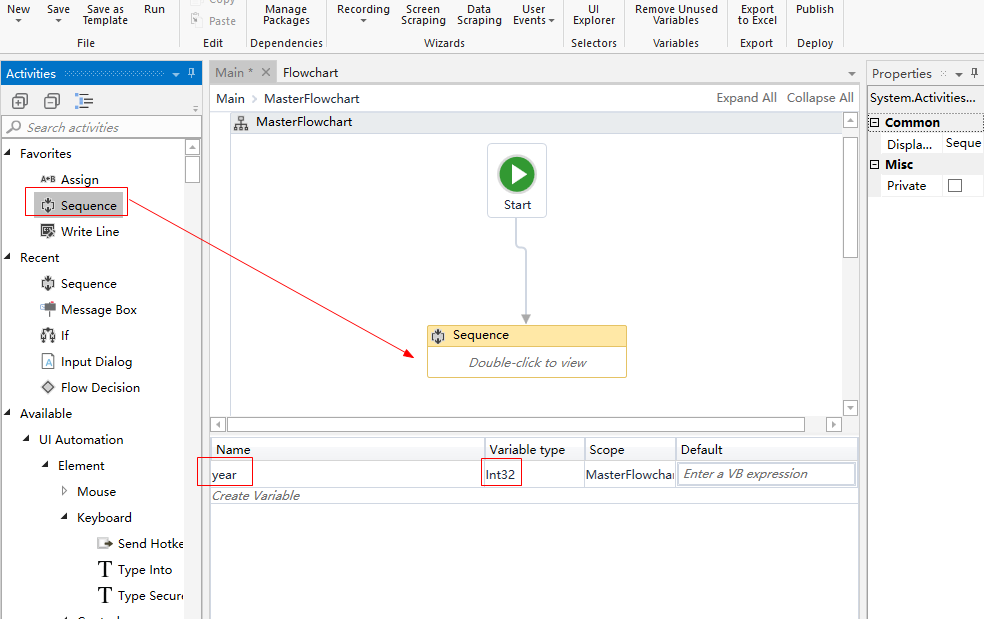The width and height of the screenshot is (984, 619).
Task: Unpin the Activities panel
Action: (193, 73)
